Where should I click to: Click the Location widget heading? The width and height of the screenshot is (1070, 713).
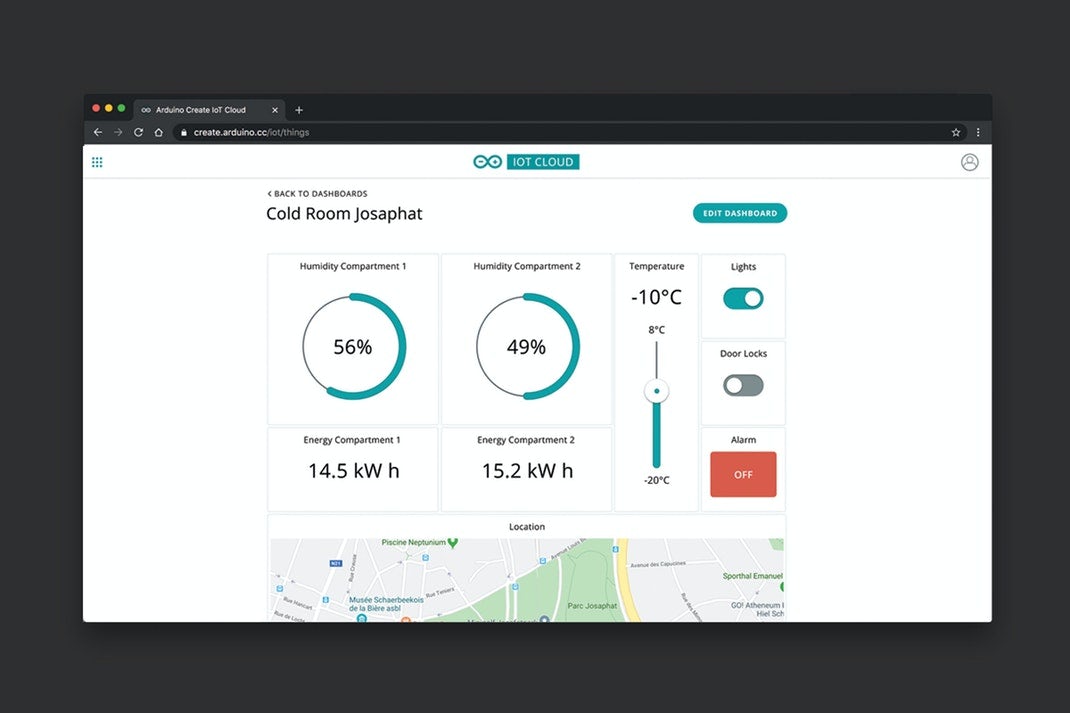coord(527,527)
